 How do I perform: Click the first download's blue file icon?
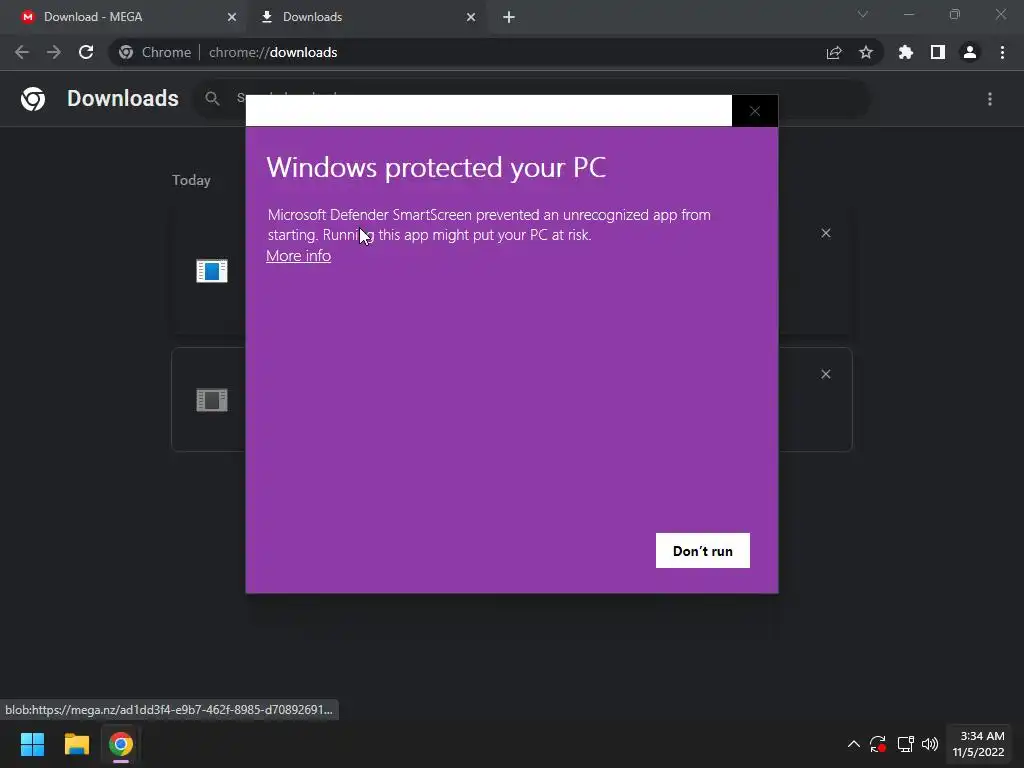pyautogui.click(x=212, y=270)
